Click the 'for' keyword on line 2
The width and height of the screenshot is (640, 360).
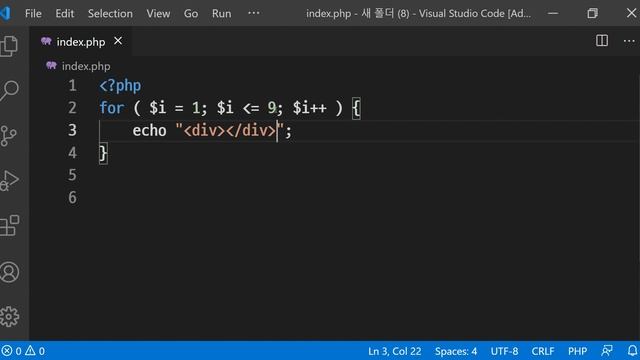(x=111, y=108)
